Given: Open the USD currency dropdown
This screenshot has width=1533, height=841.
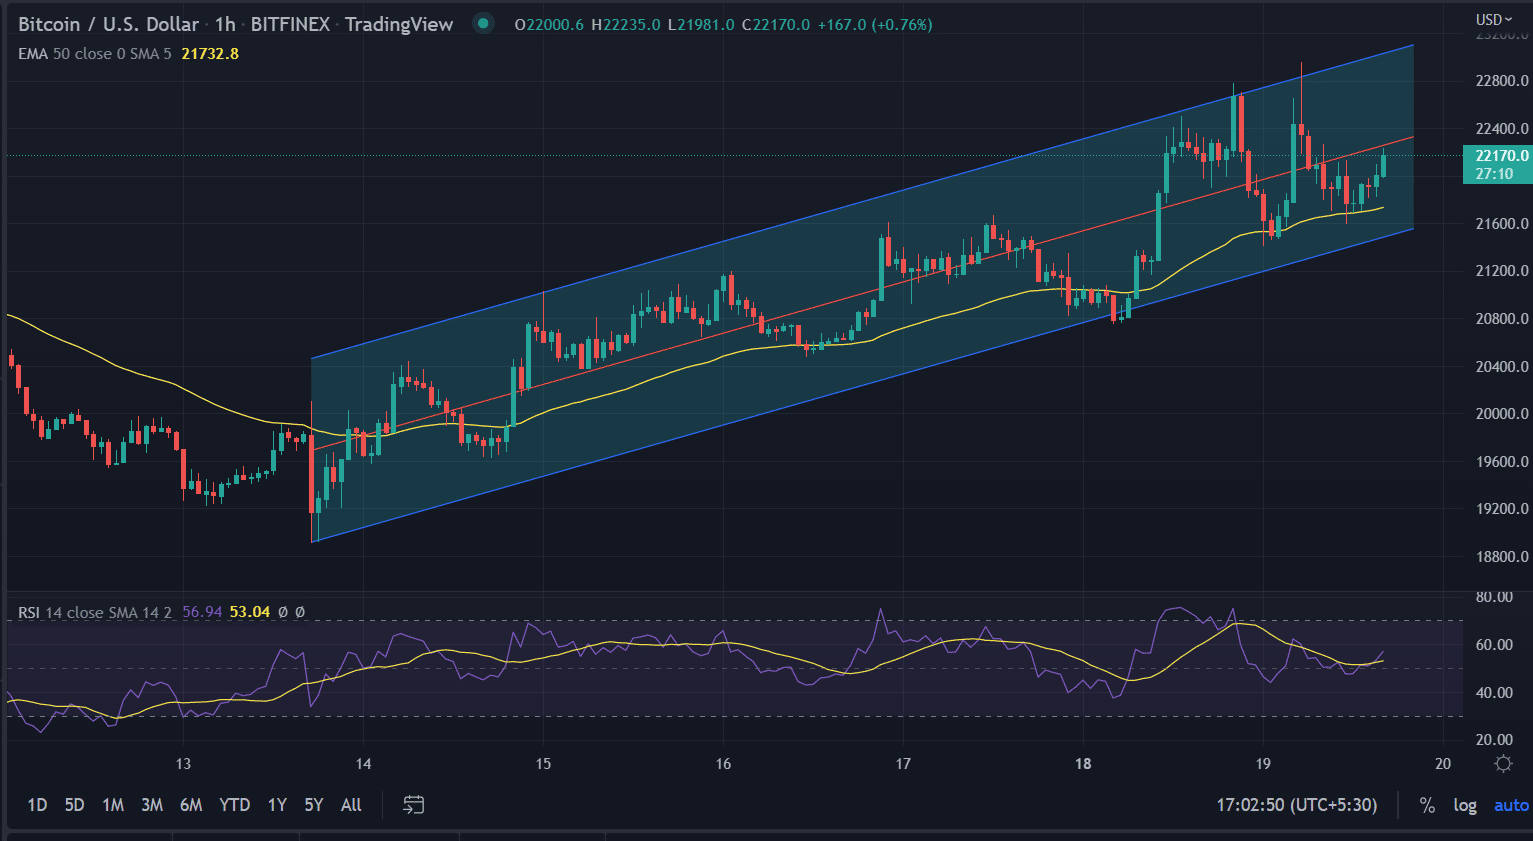Looking at the screenshot, I should pos(1494,19).
